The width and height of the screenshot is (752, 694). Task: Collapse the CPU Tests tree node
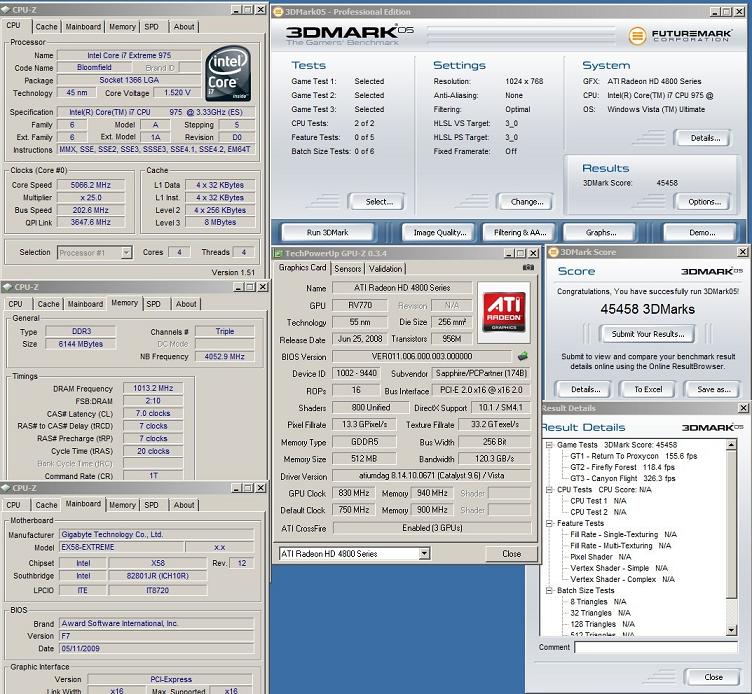coord(549,490)
